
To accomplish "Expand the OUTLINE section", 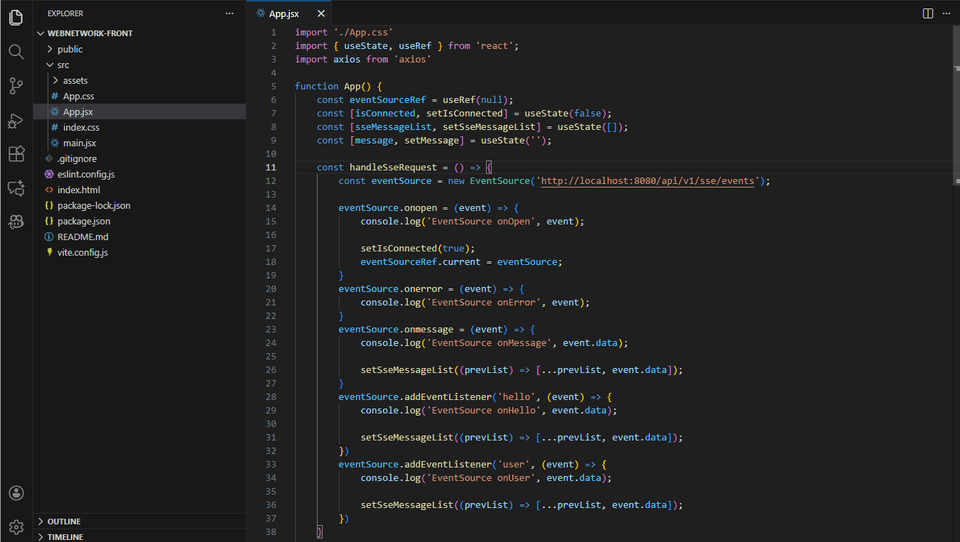I will (x=63, y=521).
